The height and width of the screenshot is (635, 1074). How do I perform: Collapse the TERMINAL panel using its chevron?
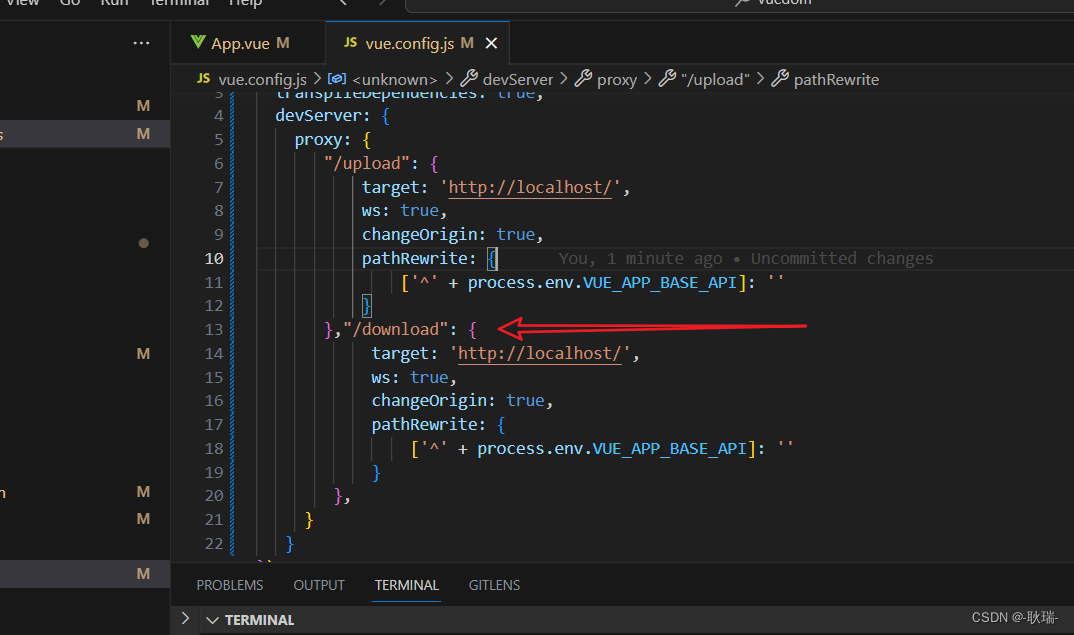(213, 619)
